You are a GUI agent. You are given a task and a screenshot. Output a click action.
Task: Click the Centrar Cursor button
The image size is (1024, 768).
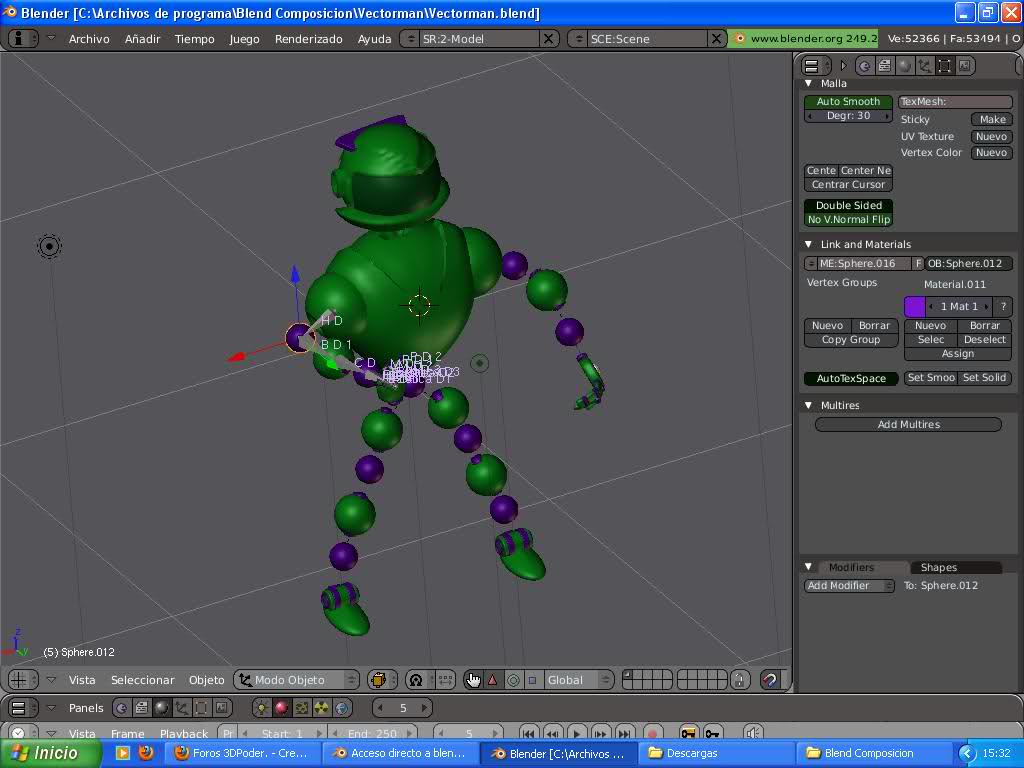click(x=848, y=185)
